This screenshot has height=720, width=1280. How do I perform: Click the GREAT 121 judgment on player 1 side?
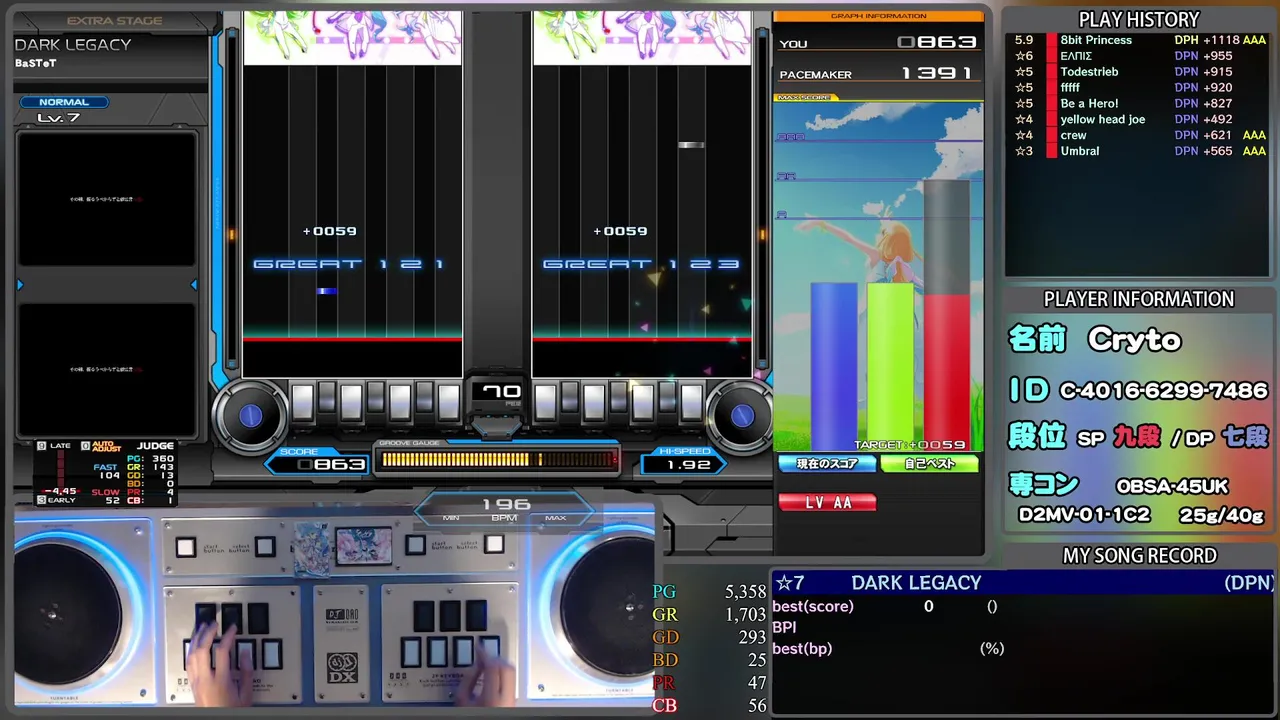tap(350, 264)
